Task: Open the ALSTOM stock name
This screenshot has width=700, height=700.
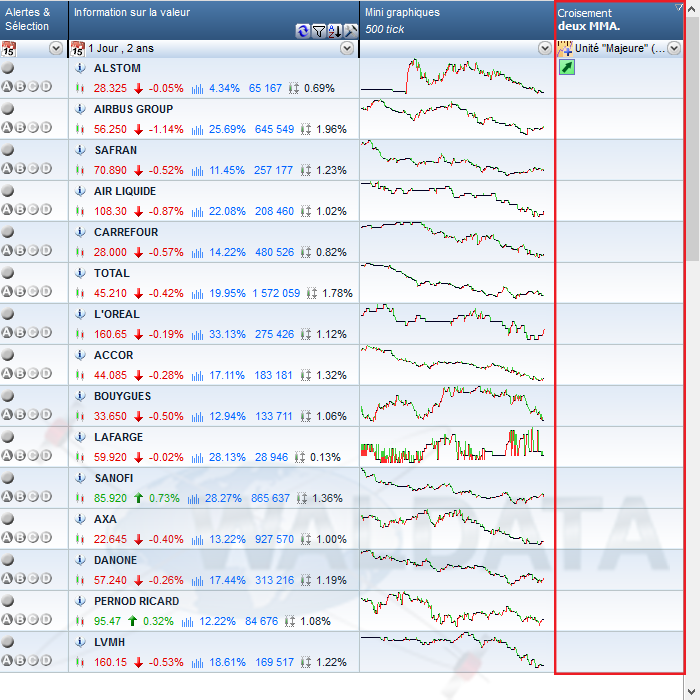Action: pos(117,68)
